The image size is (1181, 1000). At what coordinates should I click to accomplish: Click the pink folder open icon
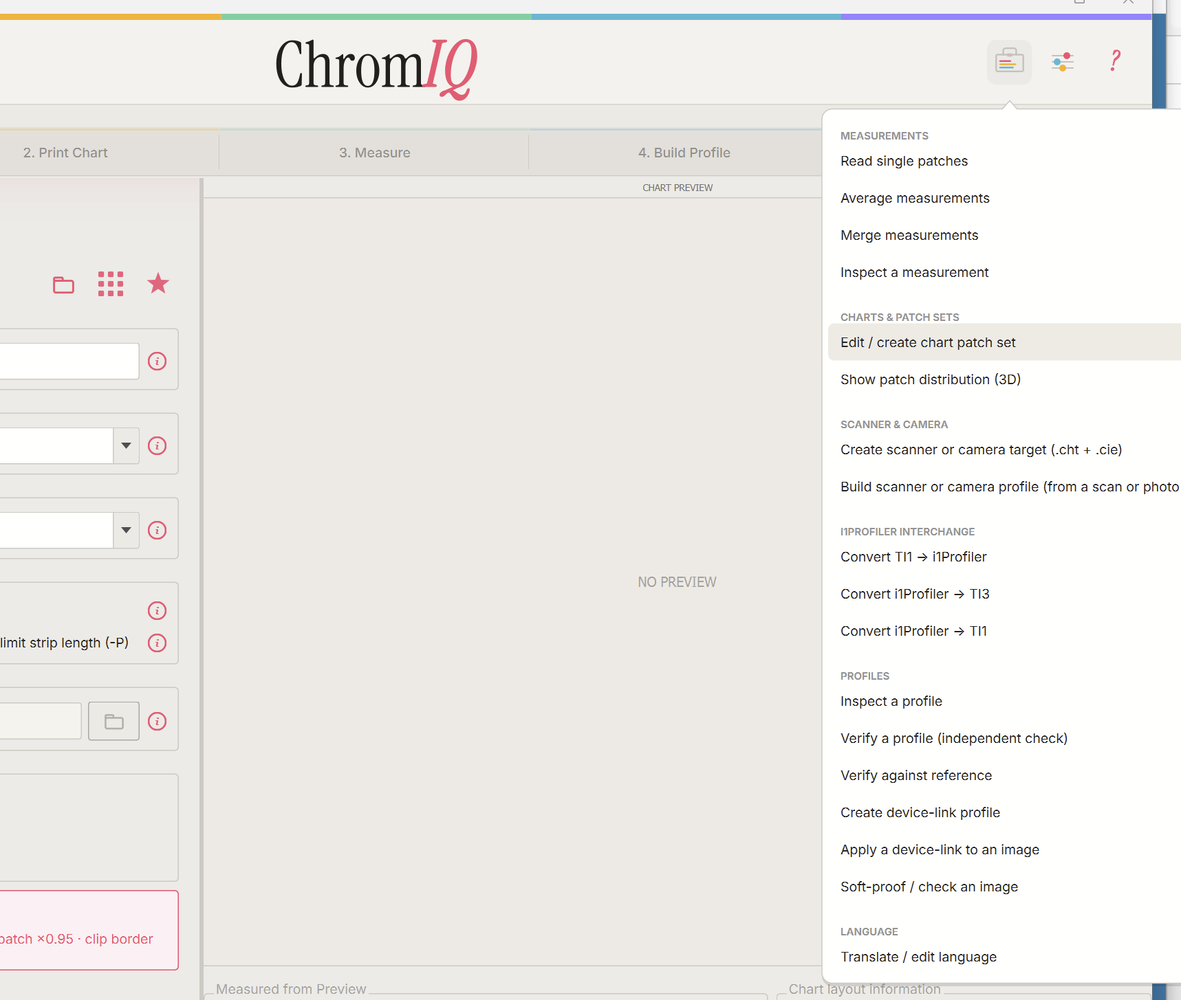click(x=63, y=285)
